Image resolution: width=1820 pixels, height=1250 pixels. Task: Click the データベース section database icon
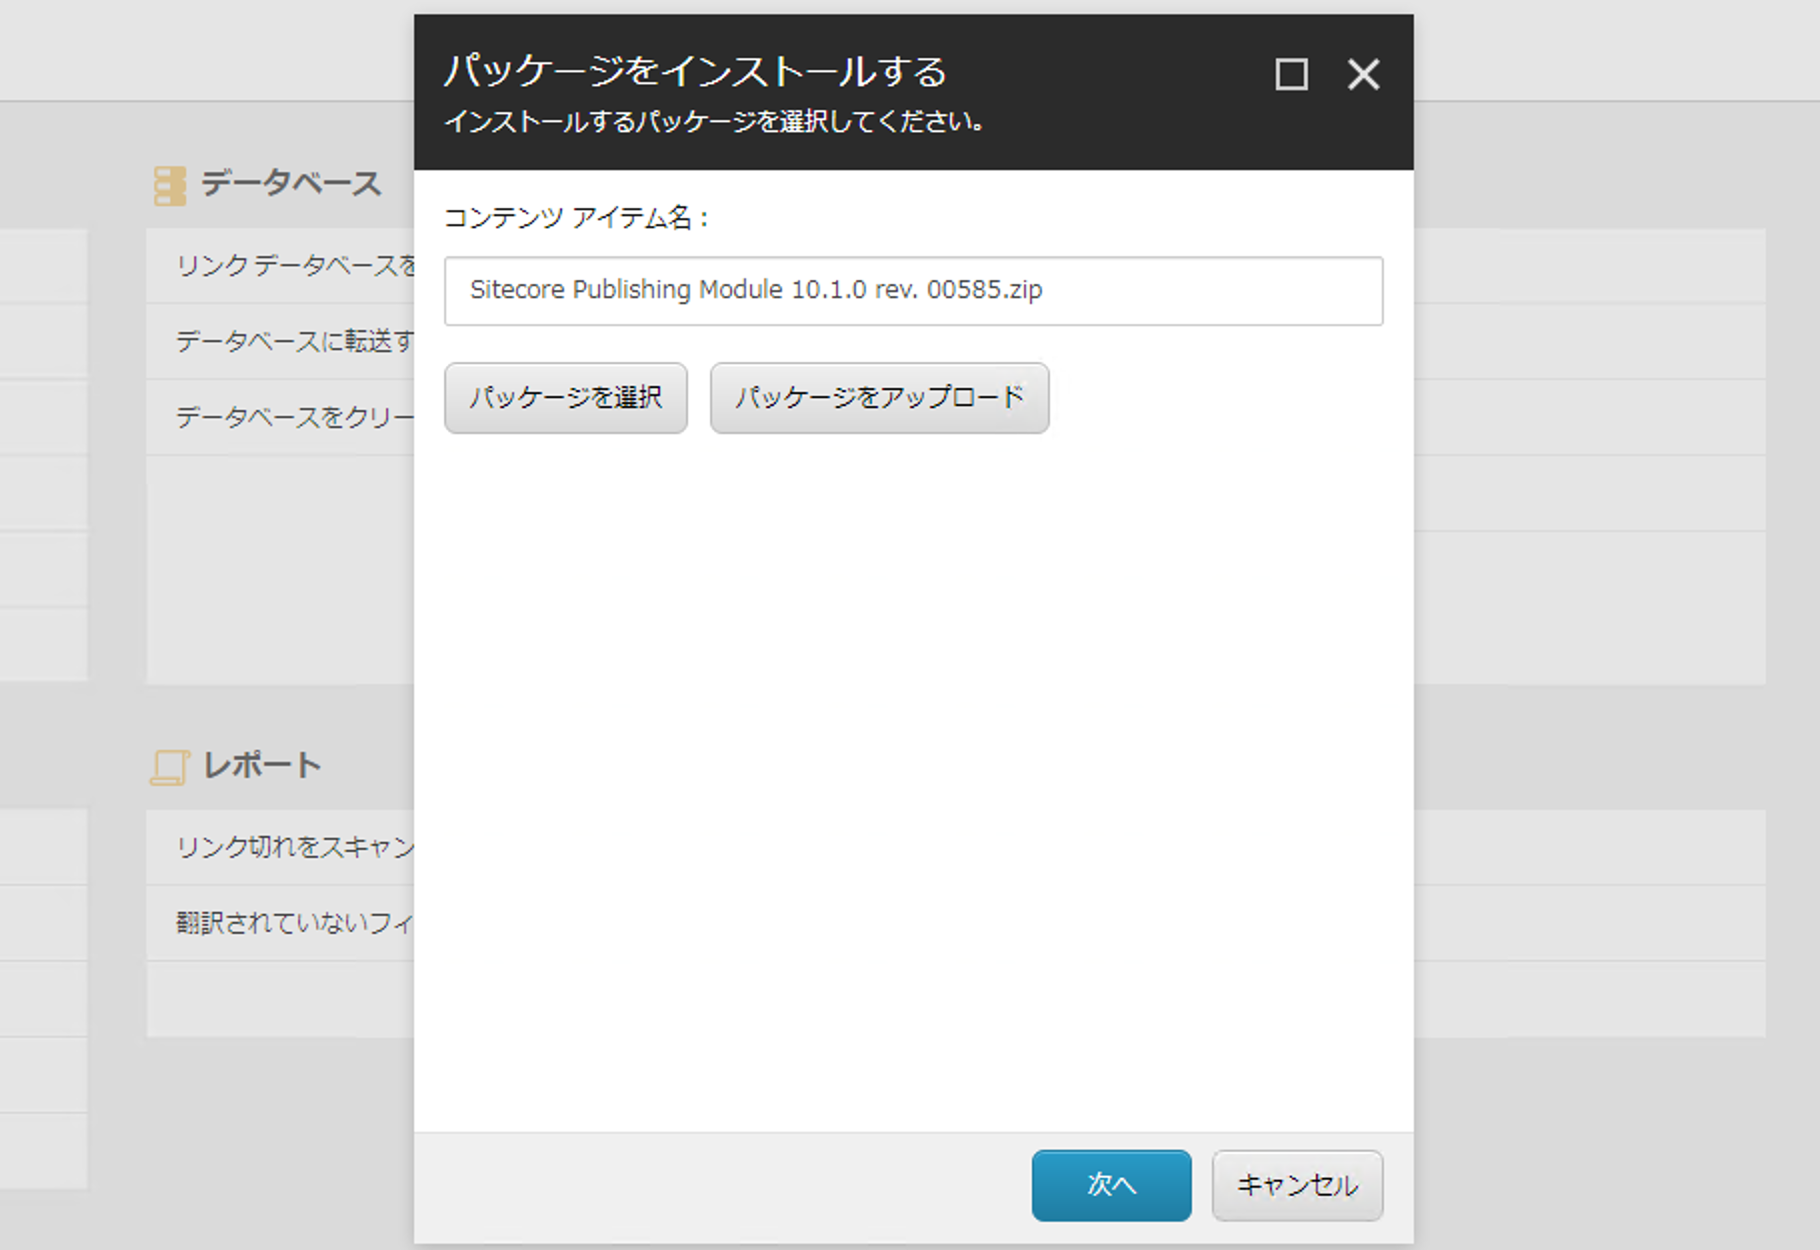point(170,186)
